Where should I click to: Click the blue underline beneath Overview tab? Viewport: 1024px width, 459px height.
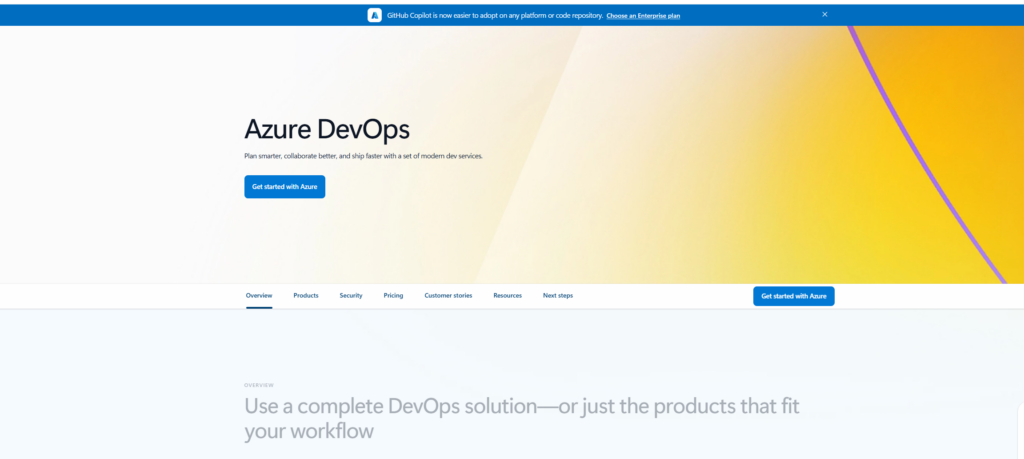point(259,307)
